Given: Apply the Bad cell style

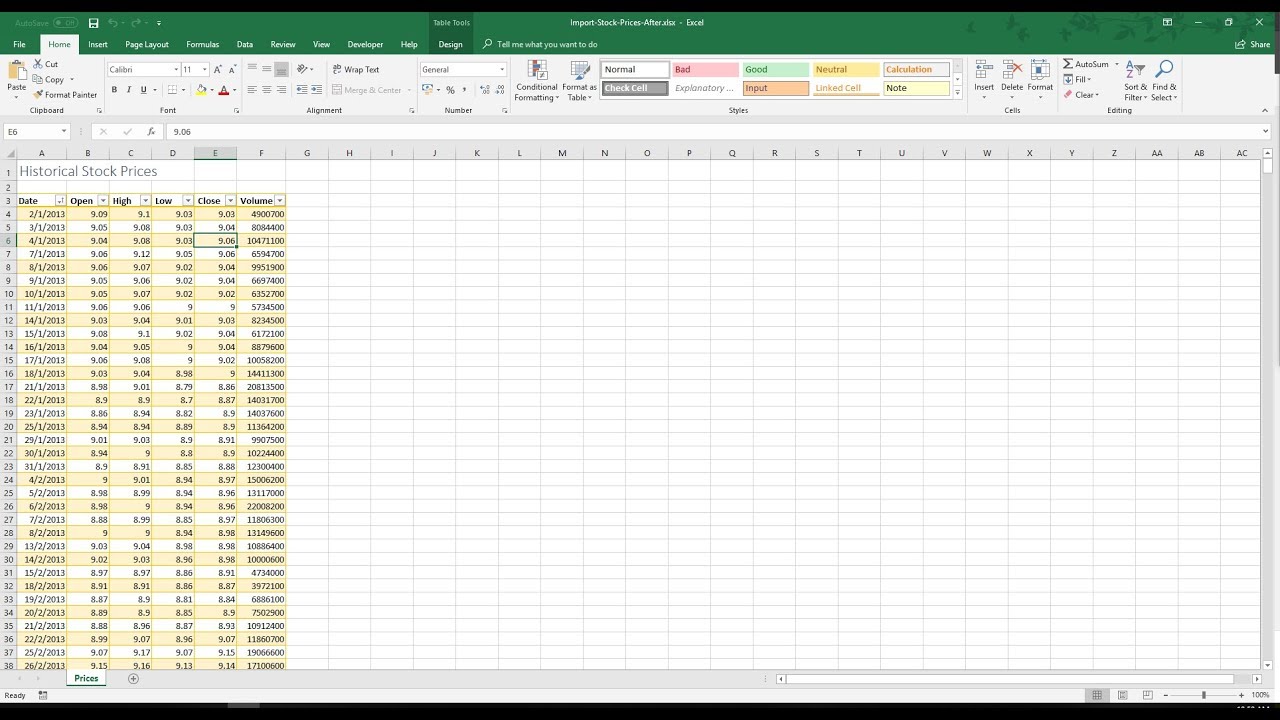Looking at the screenshot, I should 705,70.
